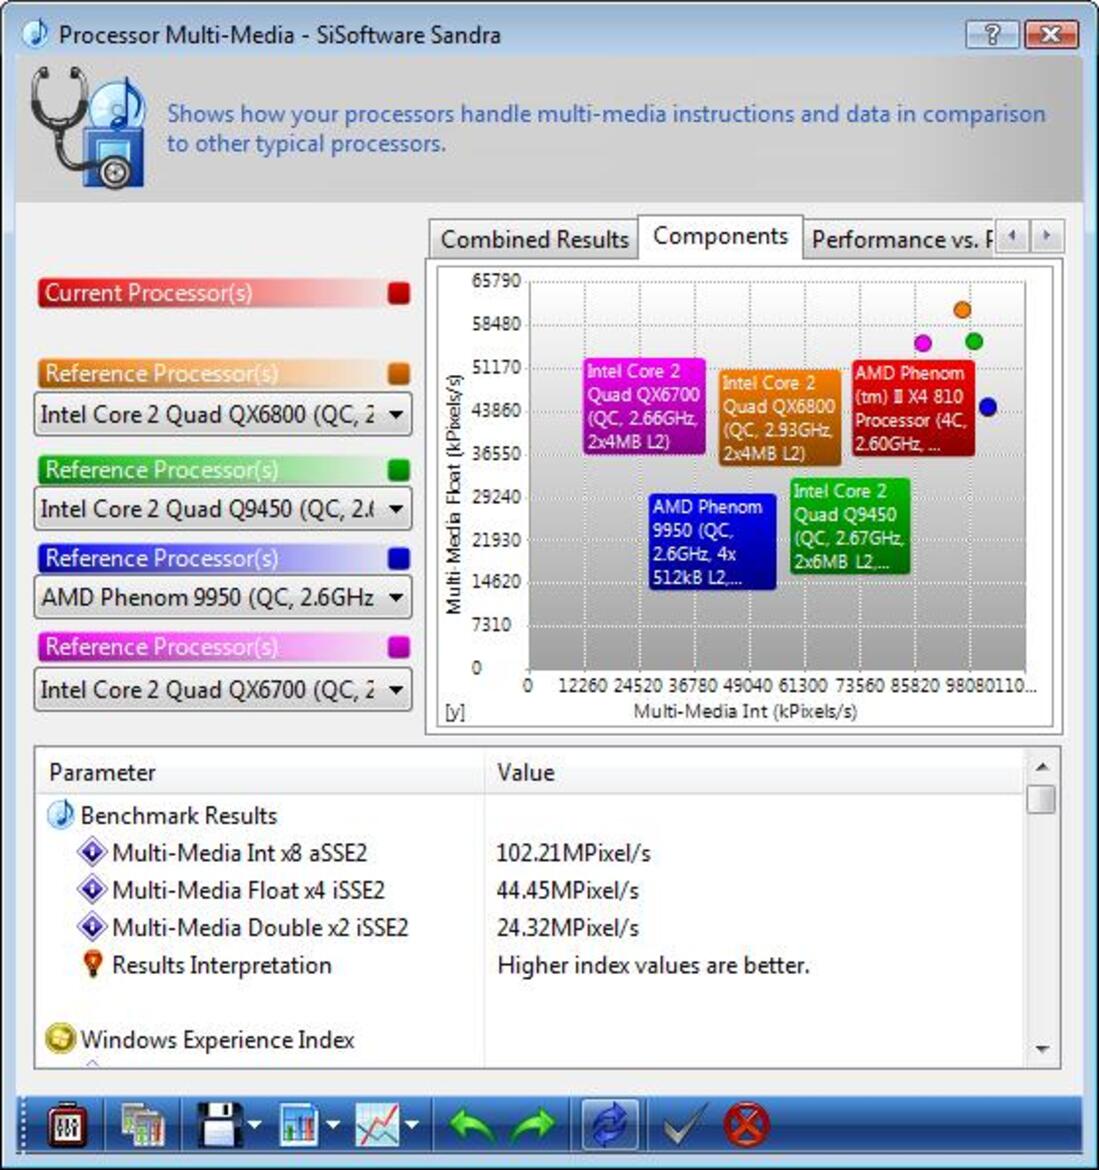This screenshot has height=1170, width=1099.
Task: Click the blue data point on chart
Action: pyautogui.click(x=988, y=407)
